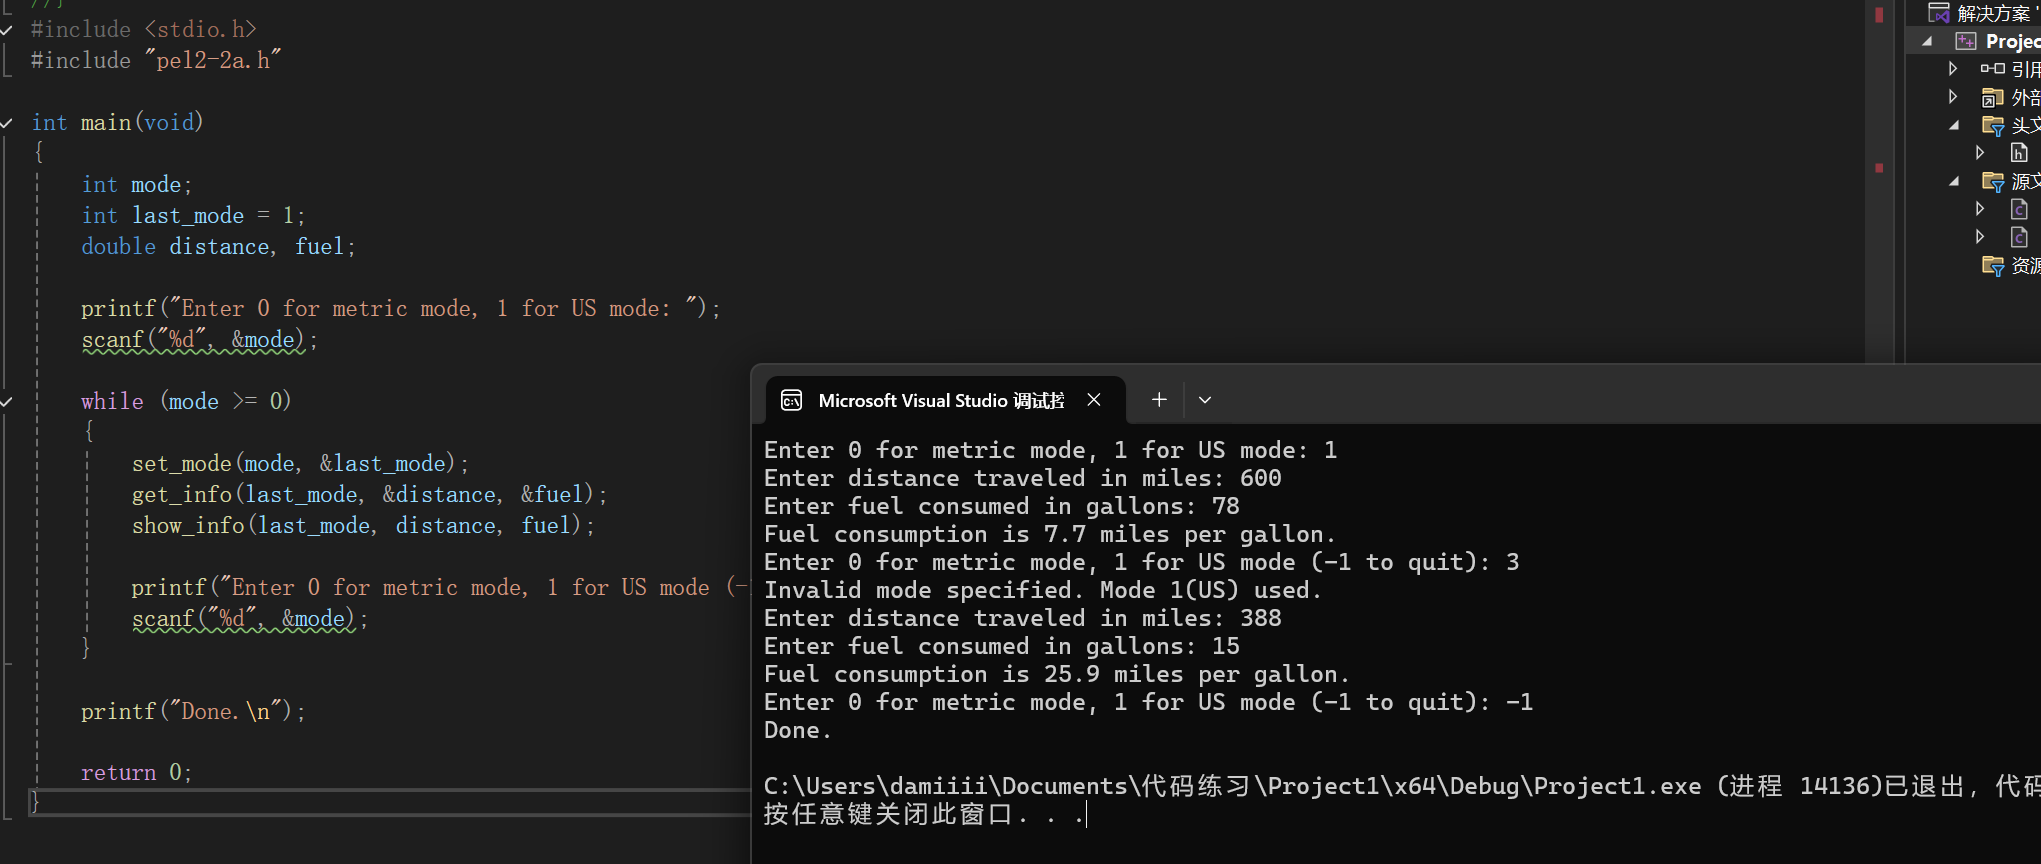
Task: Click the header files filter folder icon
Action: [1992, 125]
